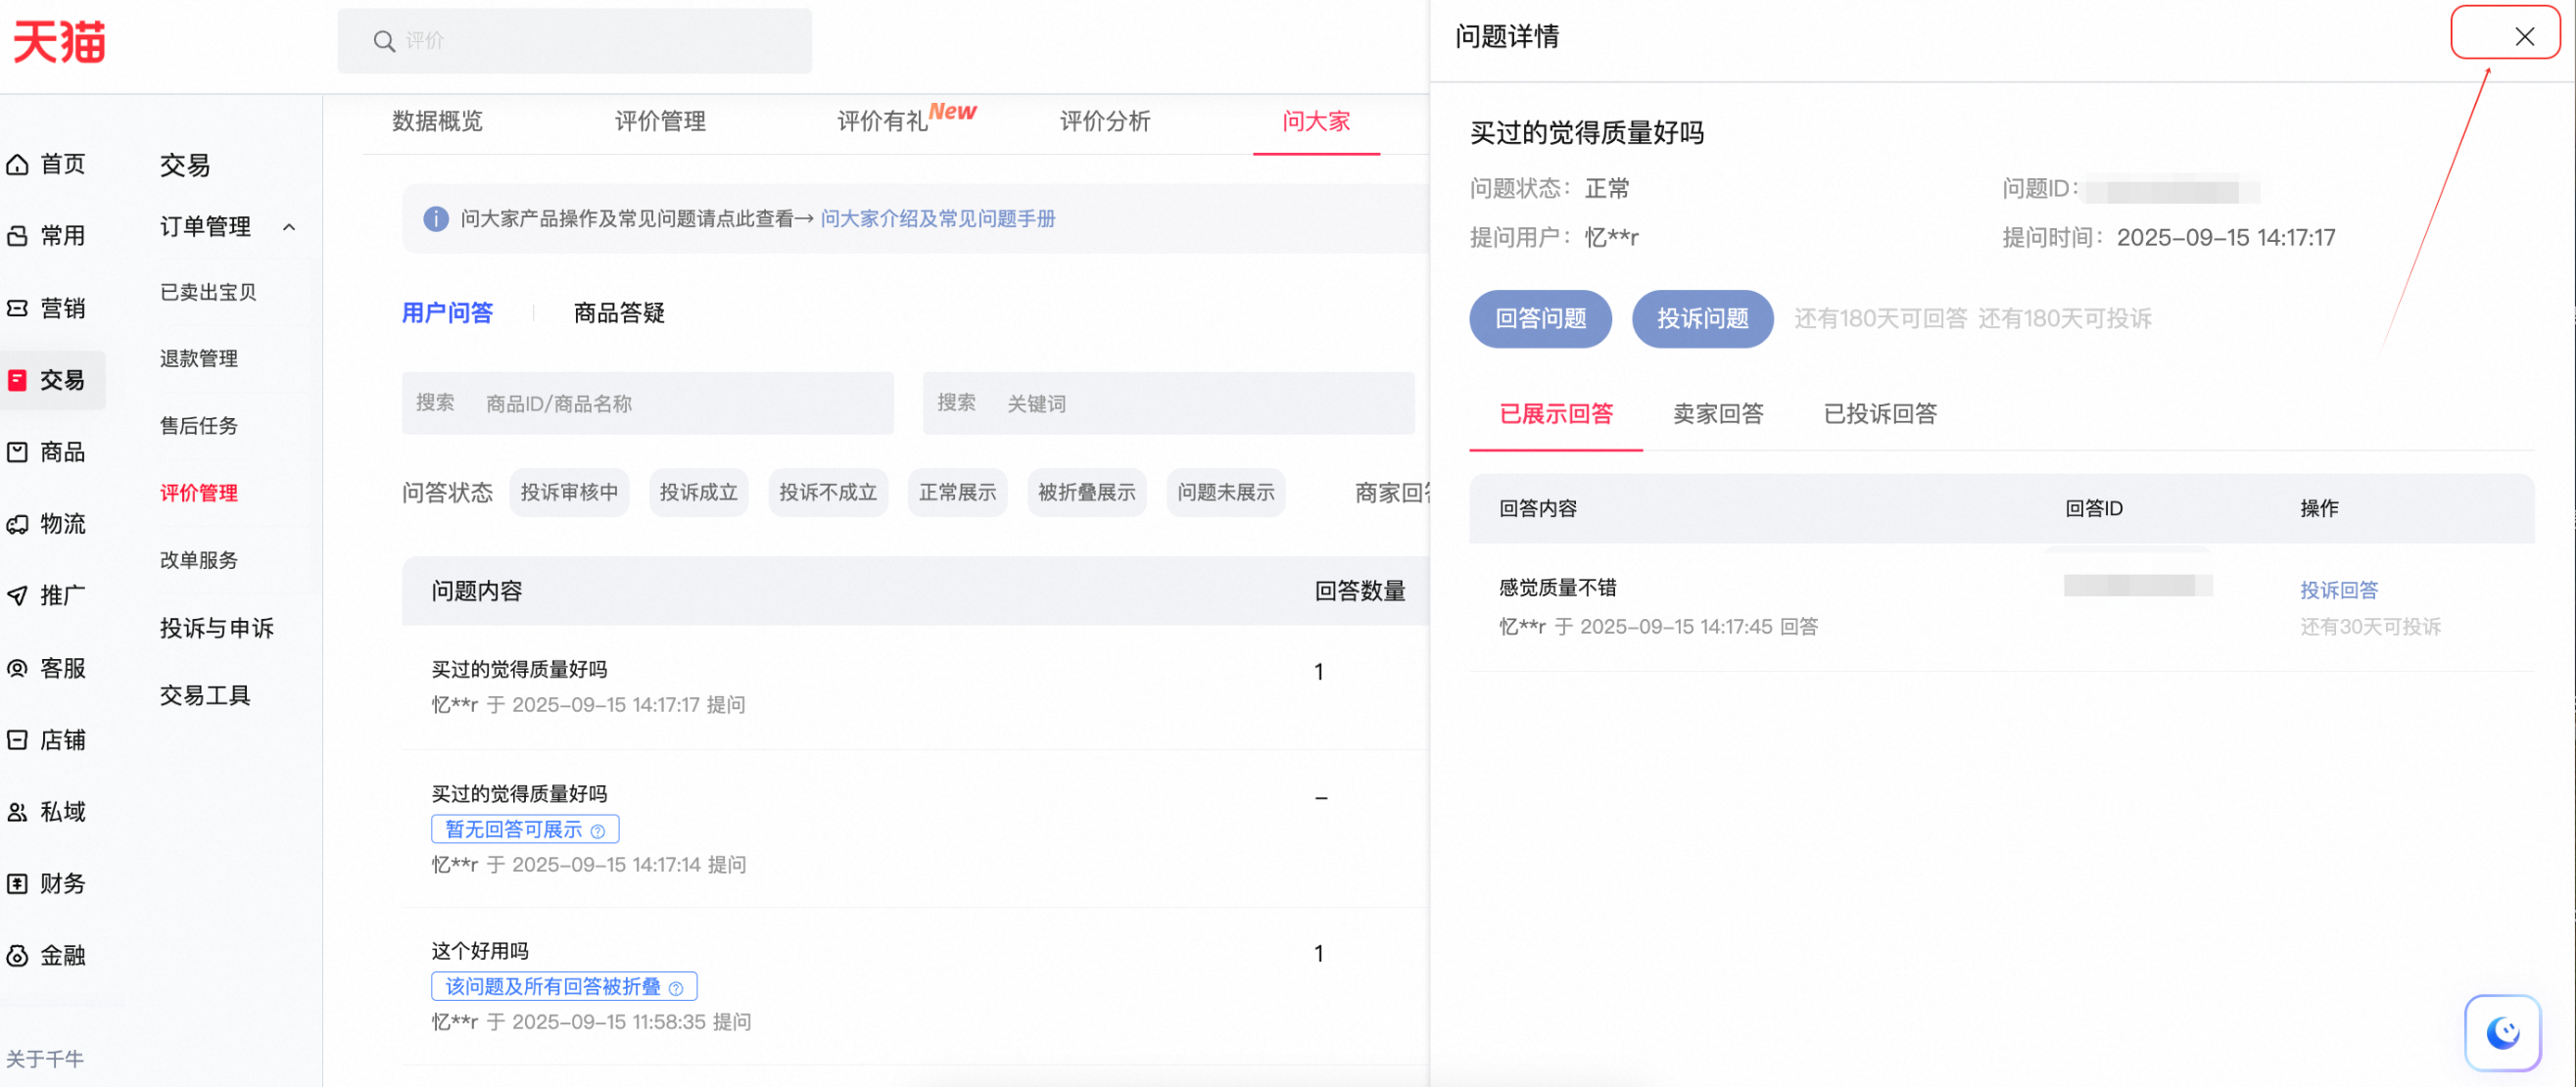
Task: Filter by 正常展示 status
Action: [957, 492]
